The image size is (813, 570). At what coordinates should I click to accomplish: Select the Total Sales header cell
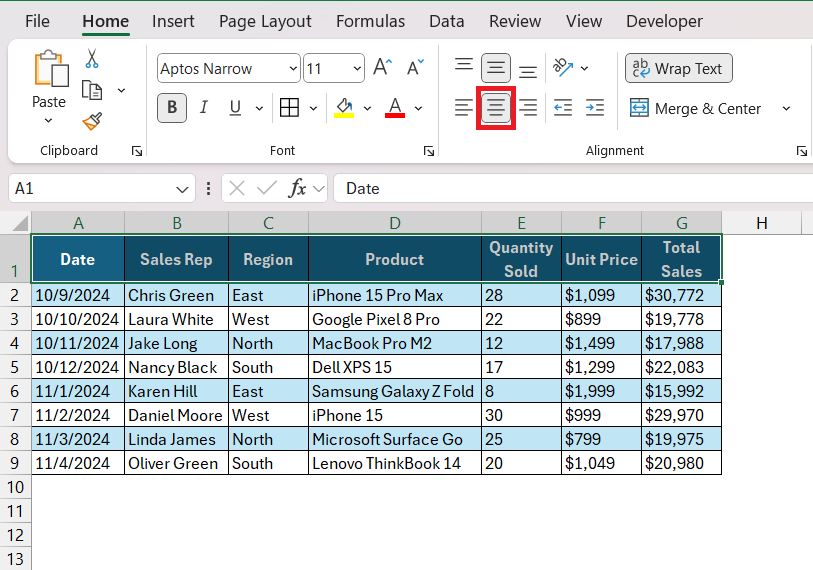pyautogui.click(x=681, y=259)
